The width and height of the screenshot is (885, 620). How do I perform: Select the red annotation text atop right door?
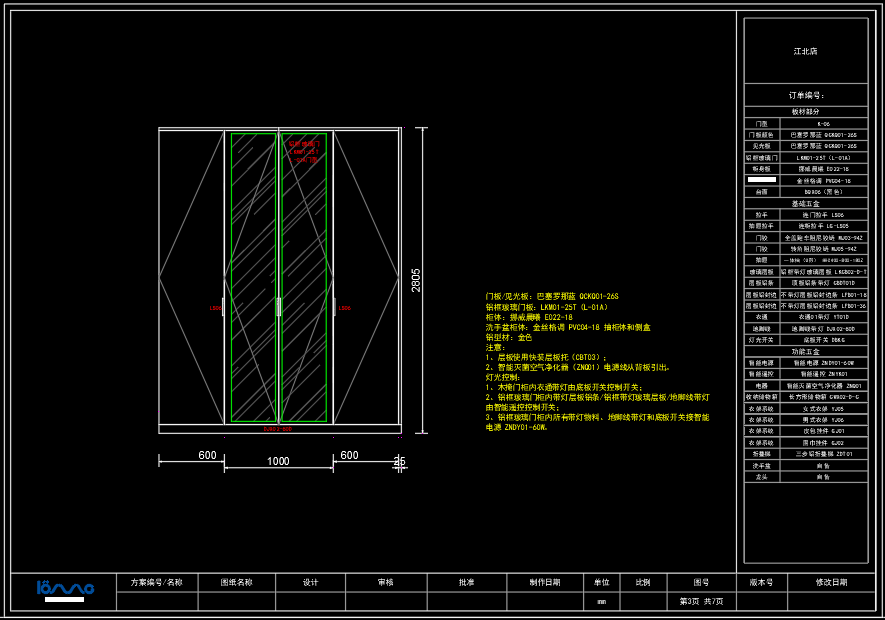point(304,151)
